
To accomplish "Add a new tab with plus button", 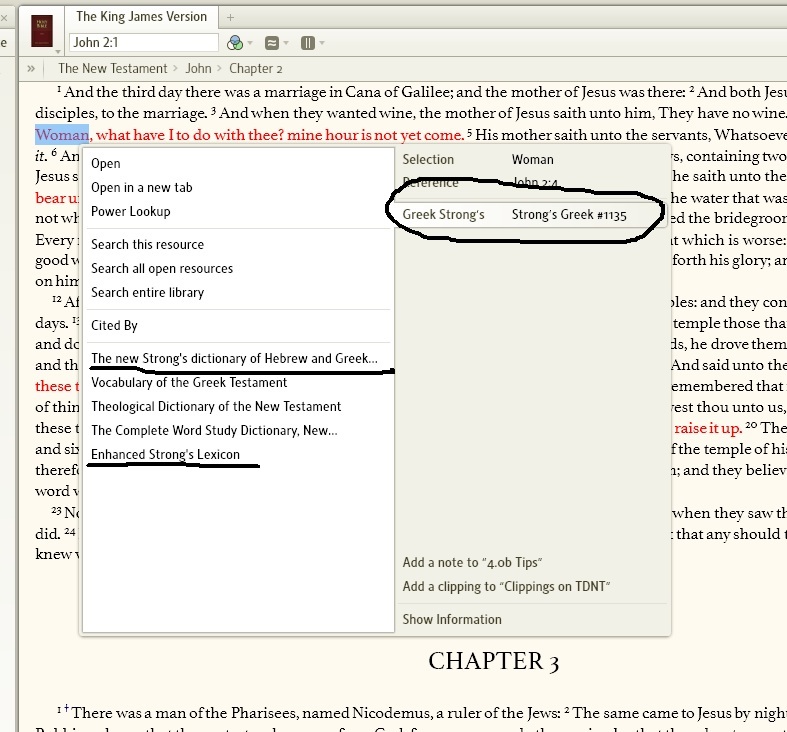I will [230, 18].
